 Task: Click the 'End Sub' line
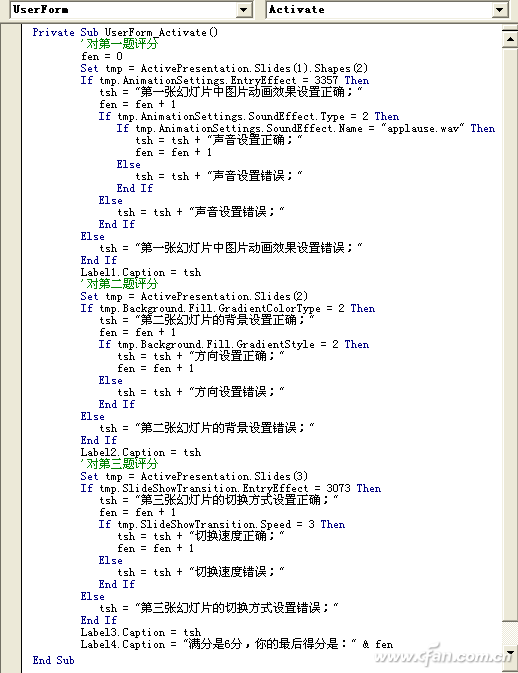pyautogui.click(x=53, y=660)
